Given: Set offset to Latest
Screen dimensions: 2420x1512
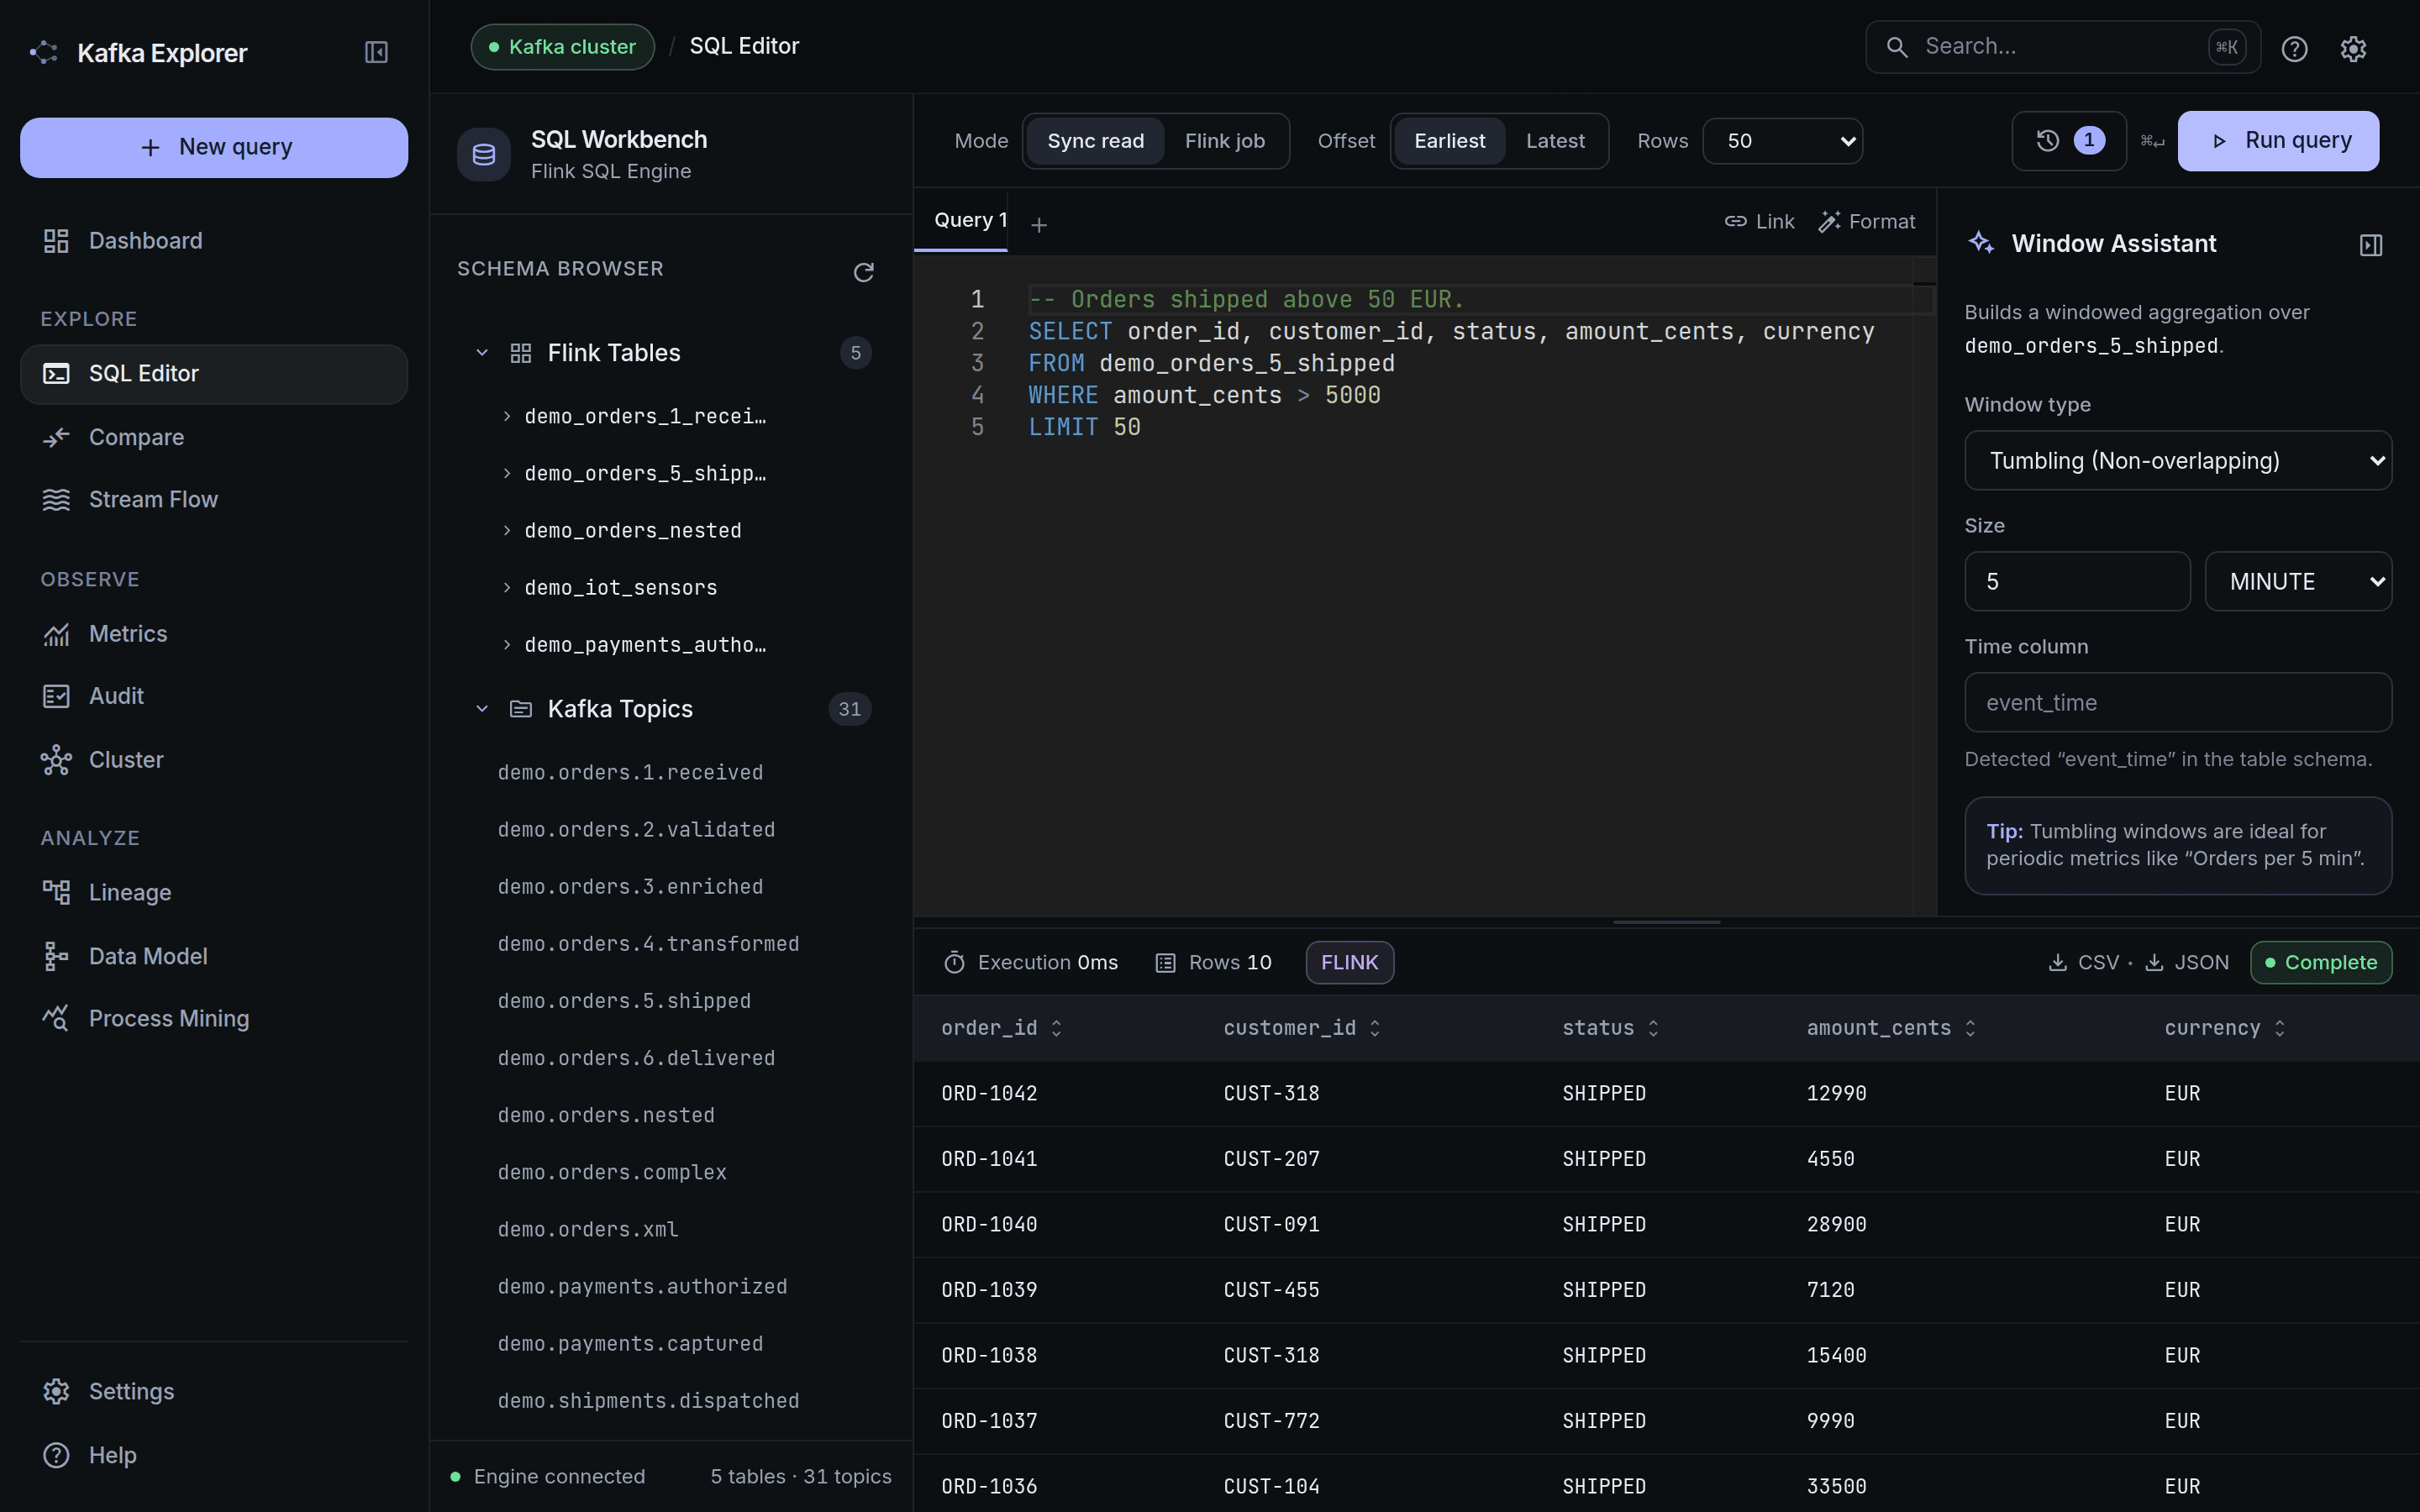Looking at the screenshot, I should click(x=1555, y=141).
